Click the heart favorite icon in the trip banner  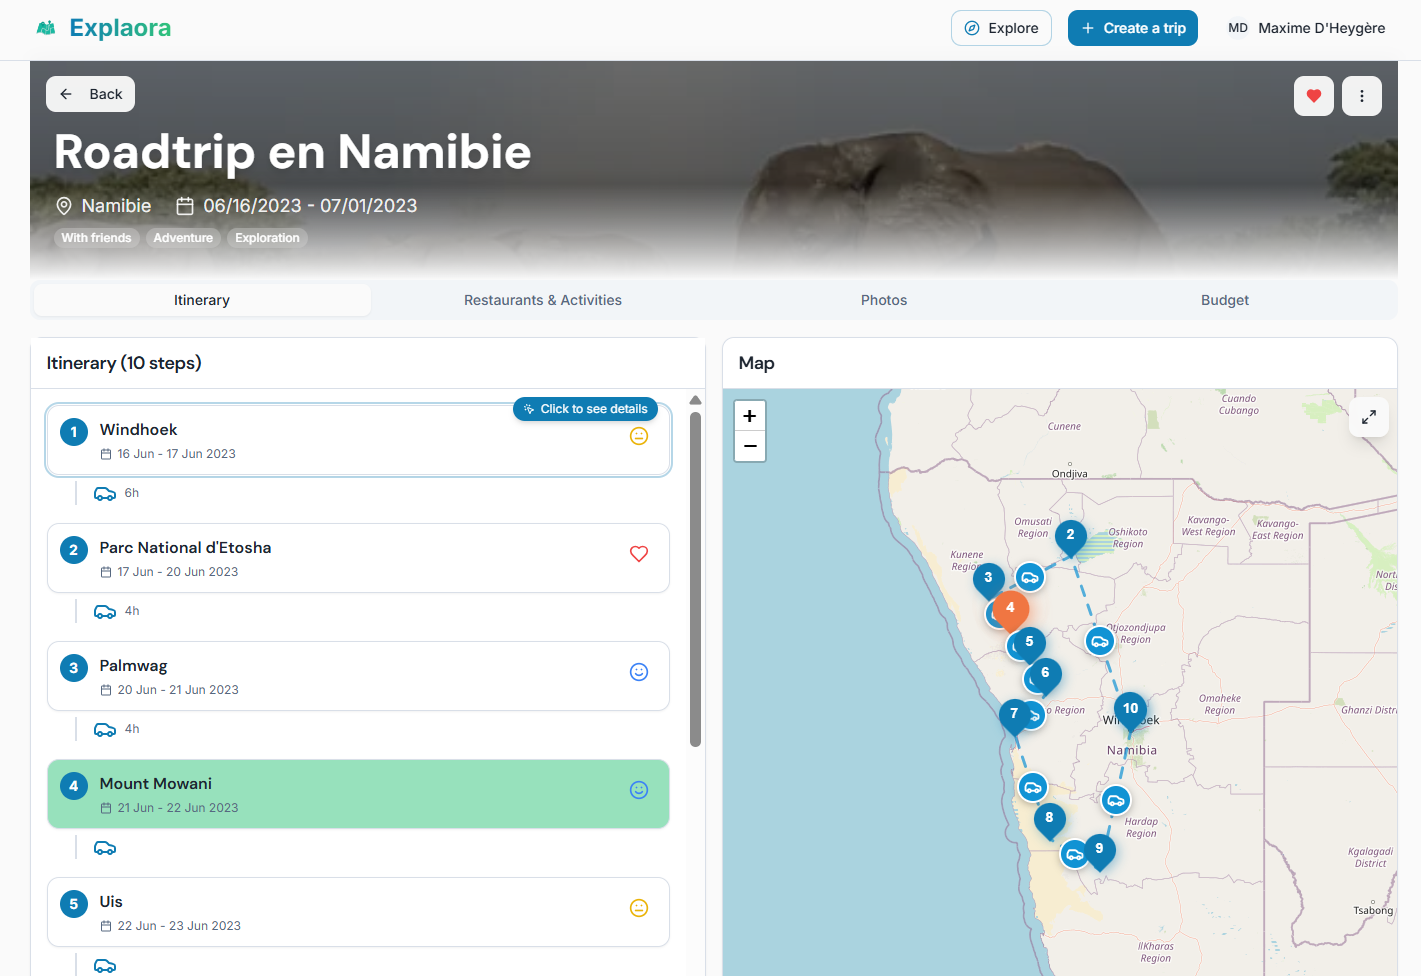click(1314, 95)
